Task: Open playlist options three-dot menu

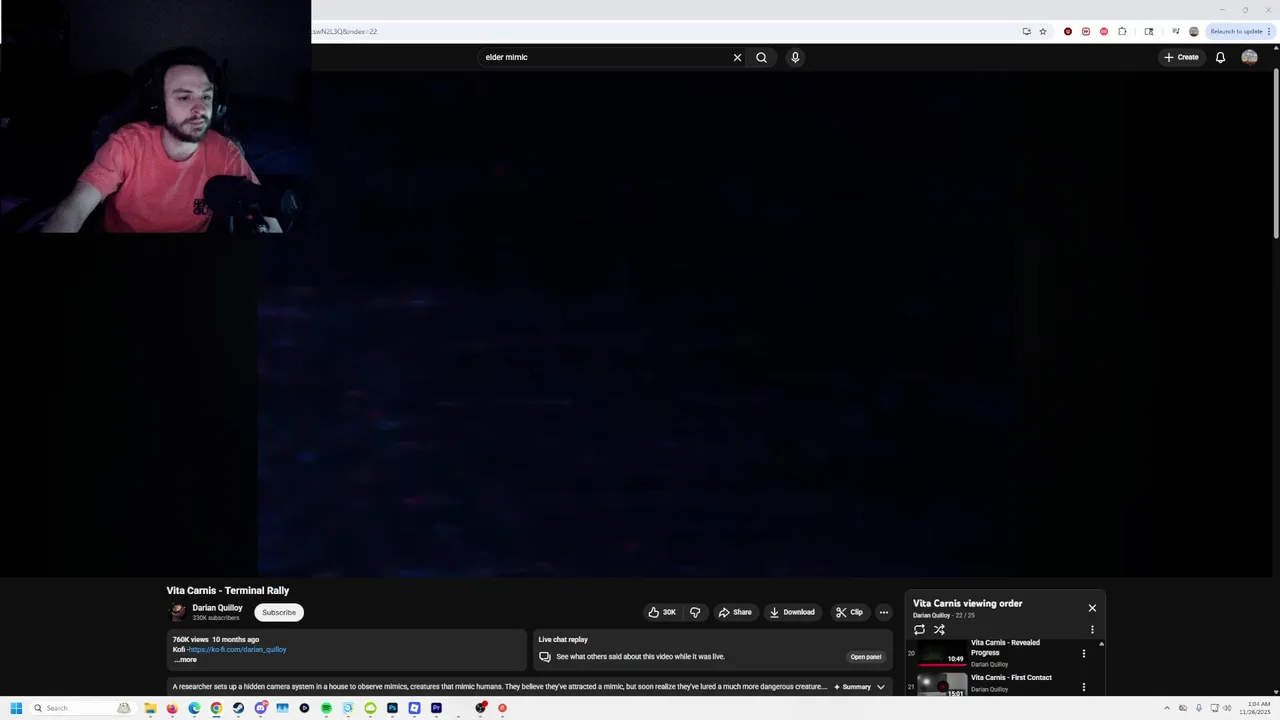Action: pos(1092,630)
